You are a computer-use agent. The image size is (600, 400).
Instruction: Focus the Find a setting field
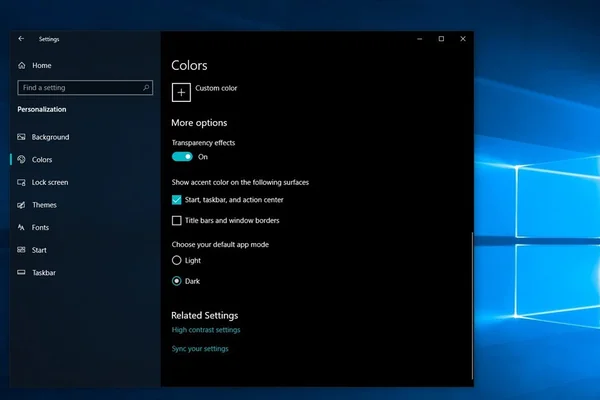85,88
